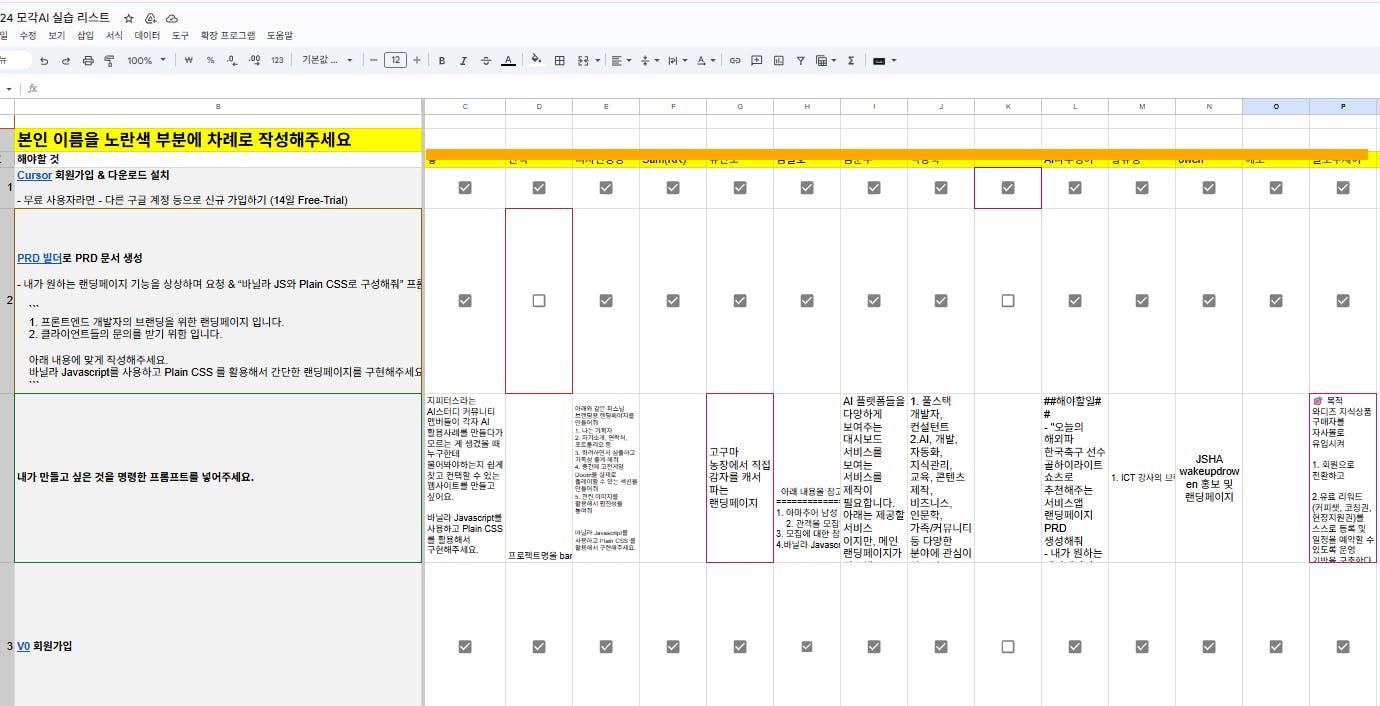Insert a link
This screenshot has height=706, width=1380.
(735, 61)
